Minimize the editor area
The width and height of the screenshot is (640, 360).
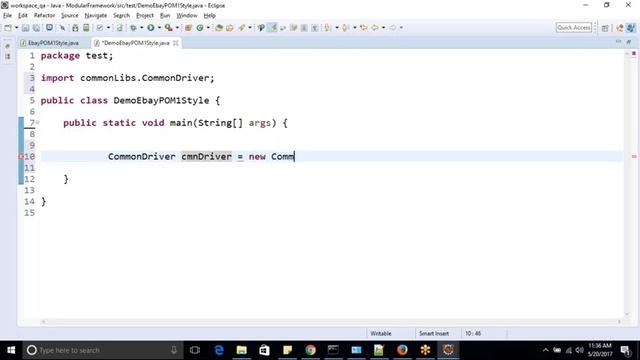coord(618,42)
